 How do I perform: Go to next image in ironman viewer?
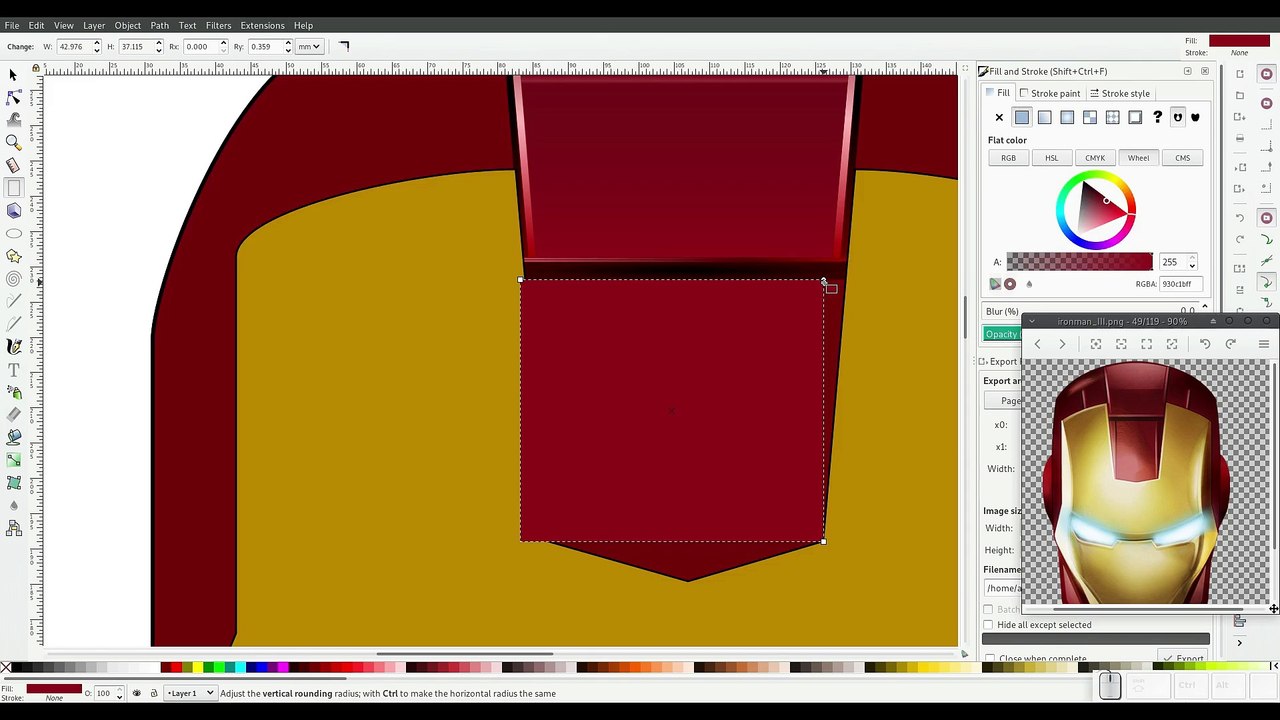click(x=1062, y=344)
